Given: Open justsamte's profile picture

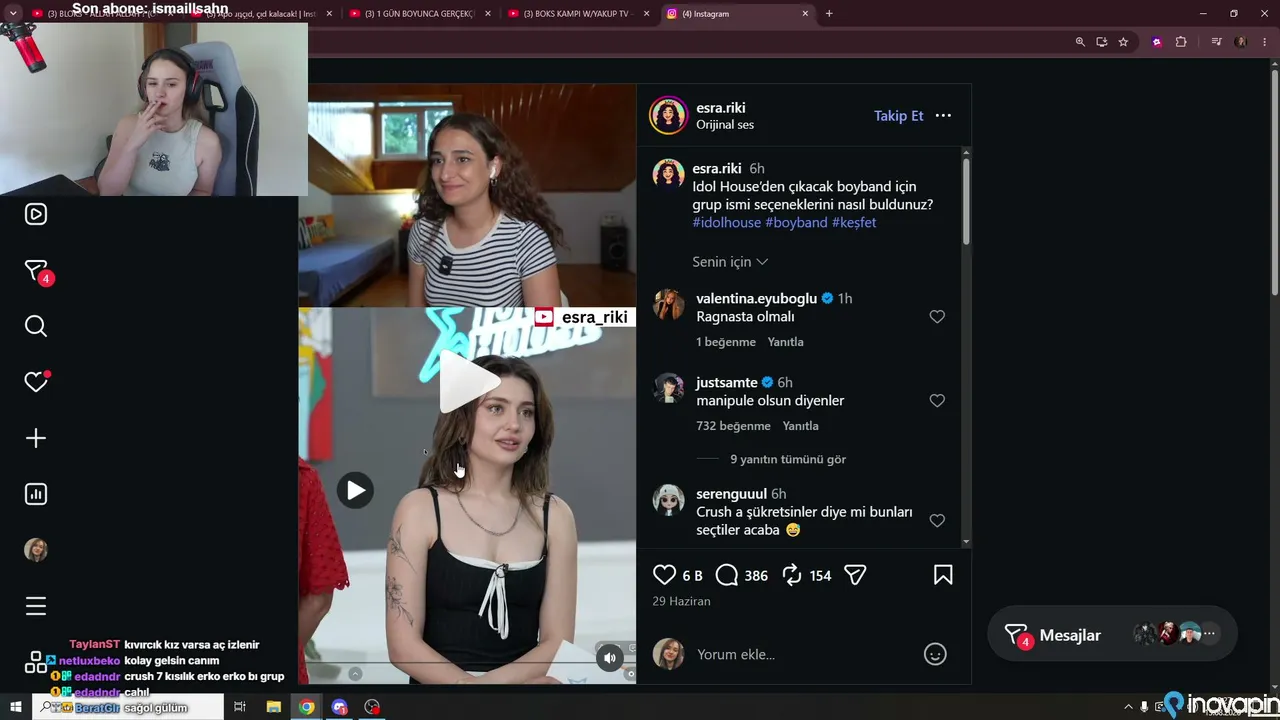Looking at the screenshot, I should click(668, 388).
